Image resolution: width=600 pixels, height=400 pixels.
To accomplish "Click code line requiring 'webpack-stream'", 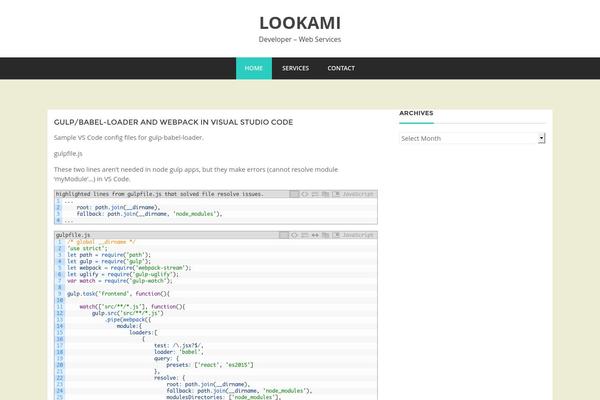I will (x=129, y=268).
